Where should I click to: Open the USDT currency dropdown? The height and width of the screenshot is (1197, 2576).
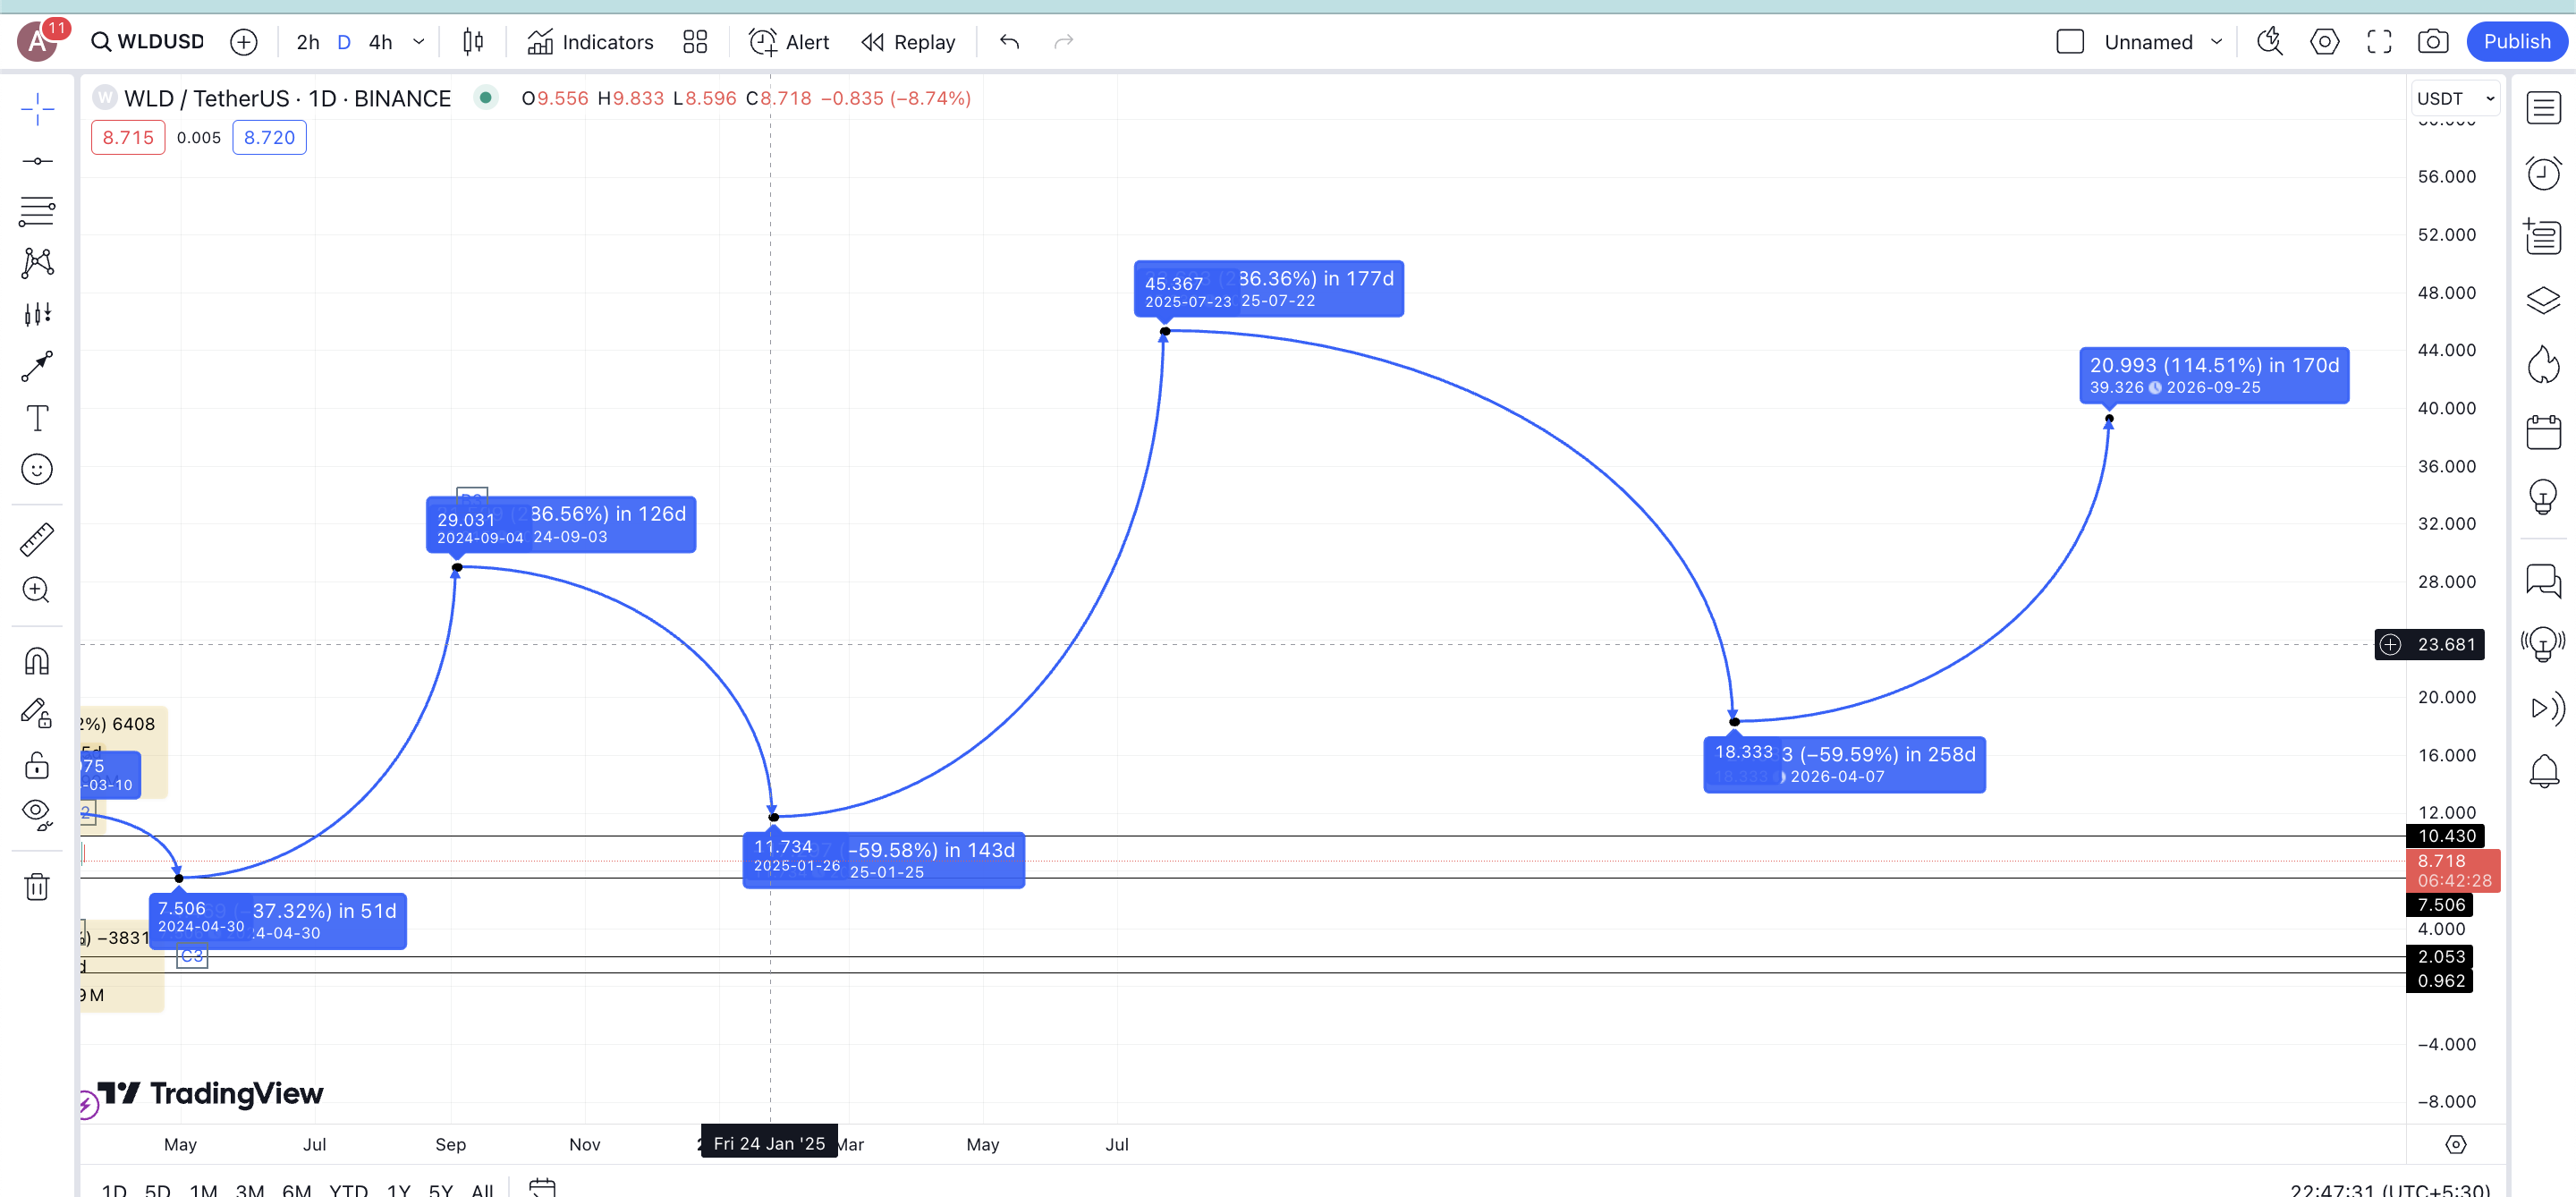pyautogui.click(x=2455, y=98)
